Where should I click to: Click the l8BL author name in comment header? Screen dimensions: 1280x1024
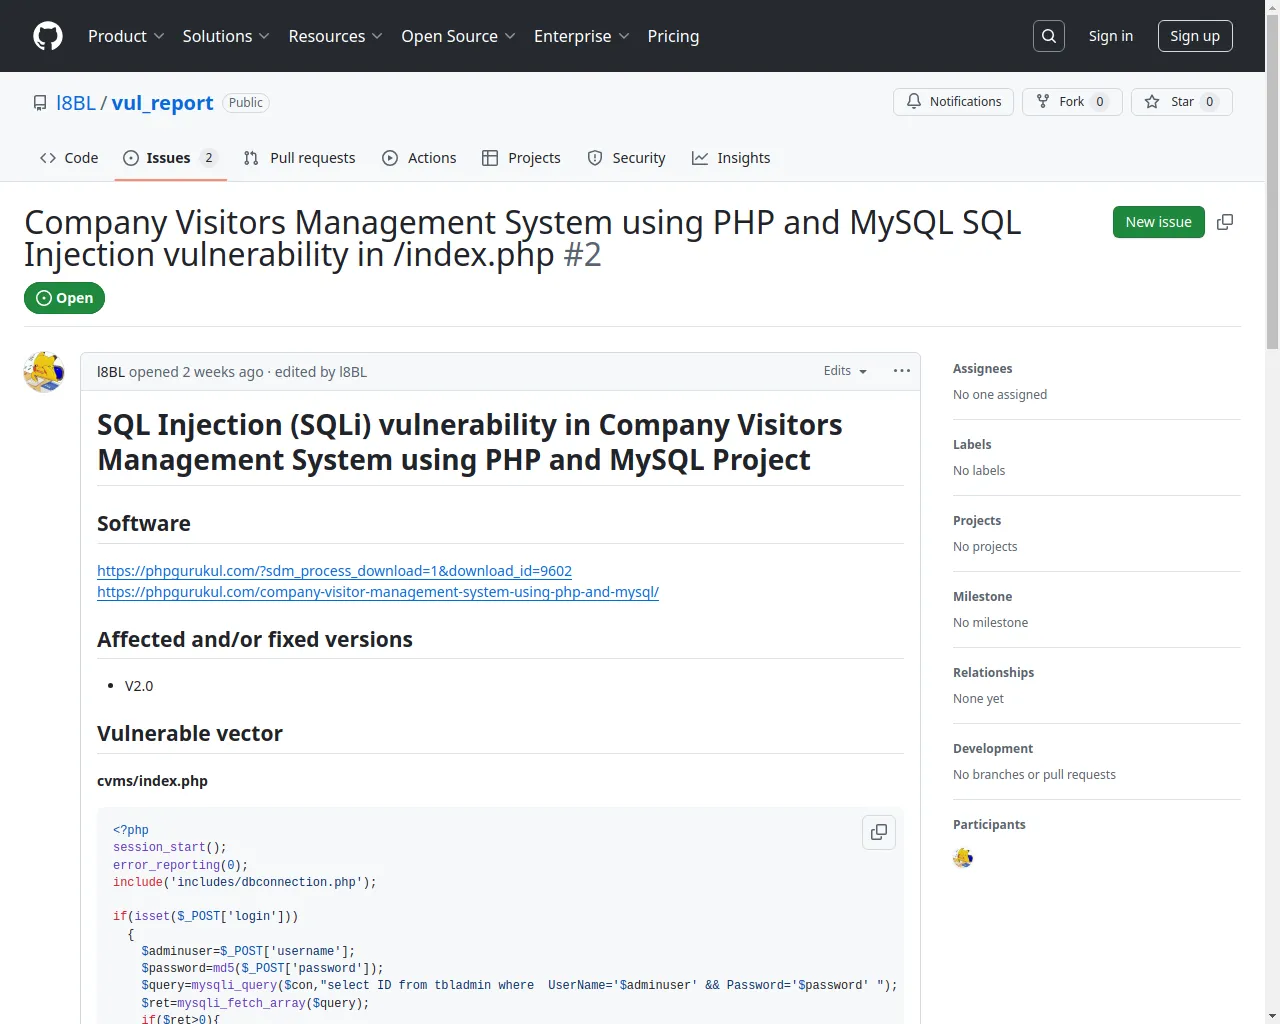click(111, 372)
